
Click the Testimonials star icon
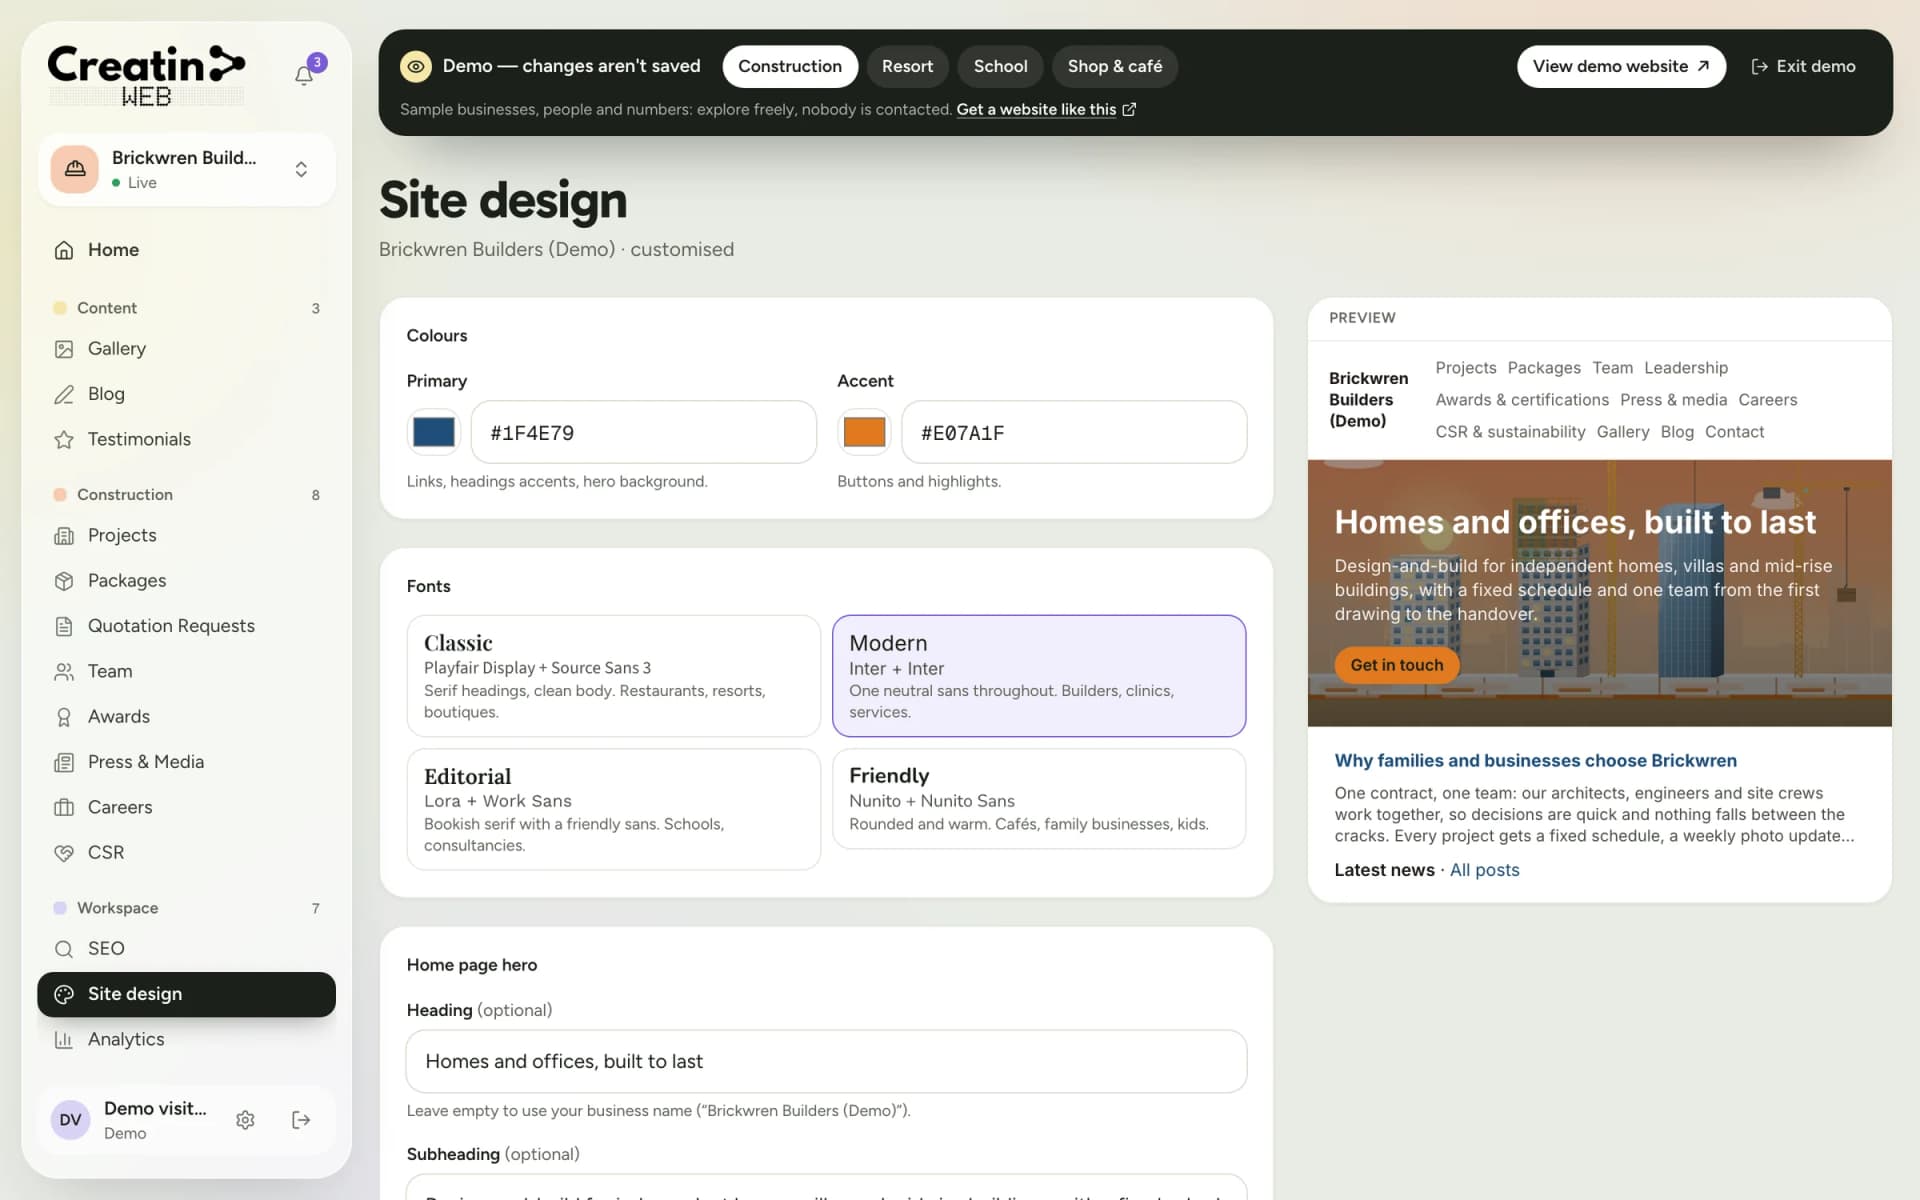point(64,439)
